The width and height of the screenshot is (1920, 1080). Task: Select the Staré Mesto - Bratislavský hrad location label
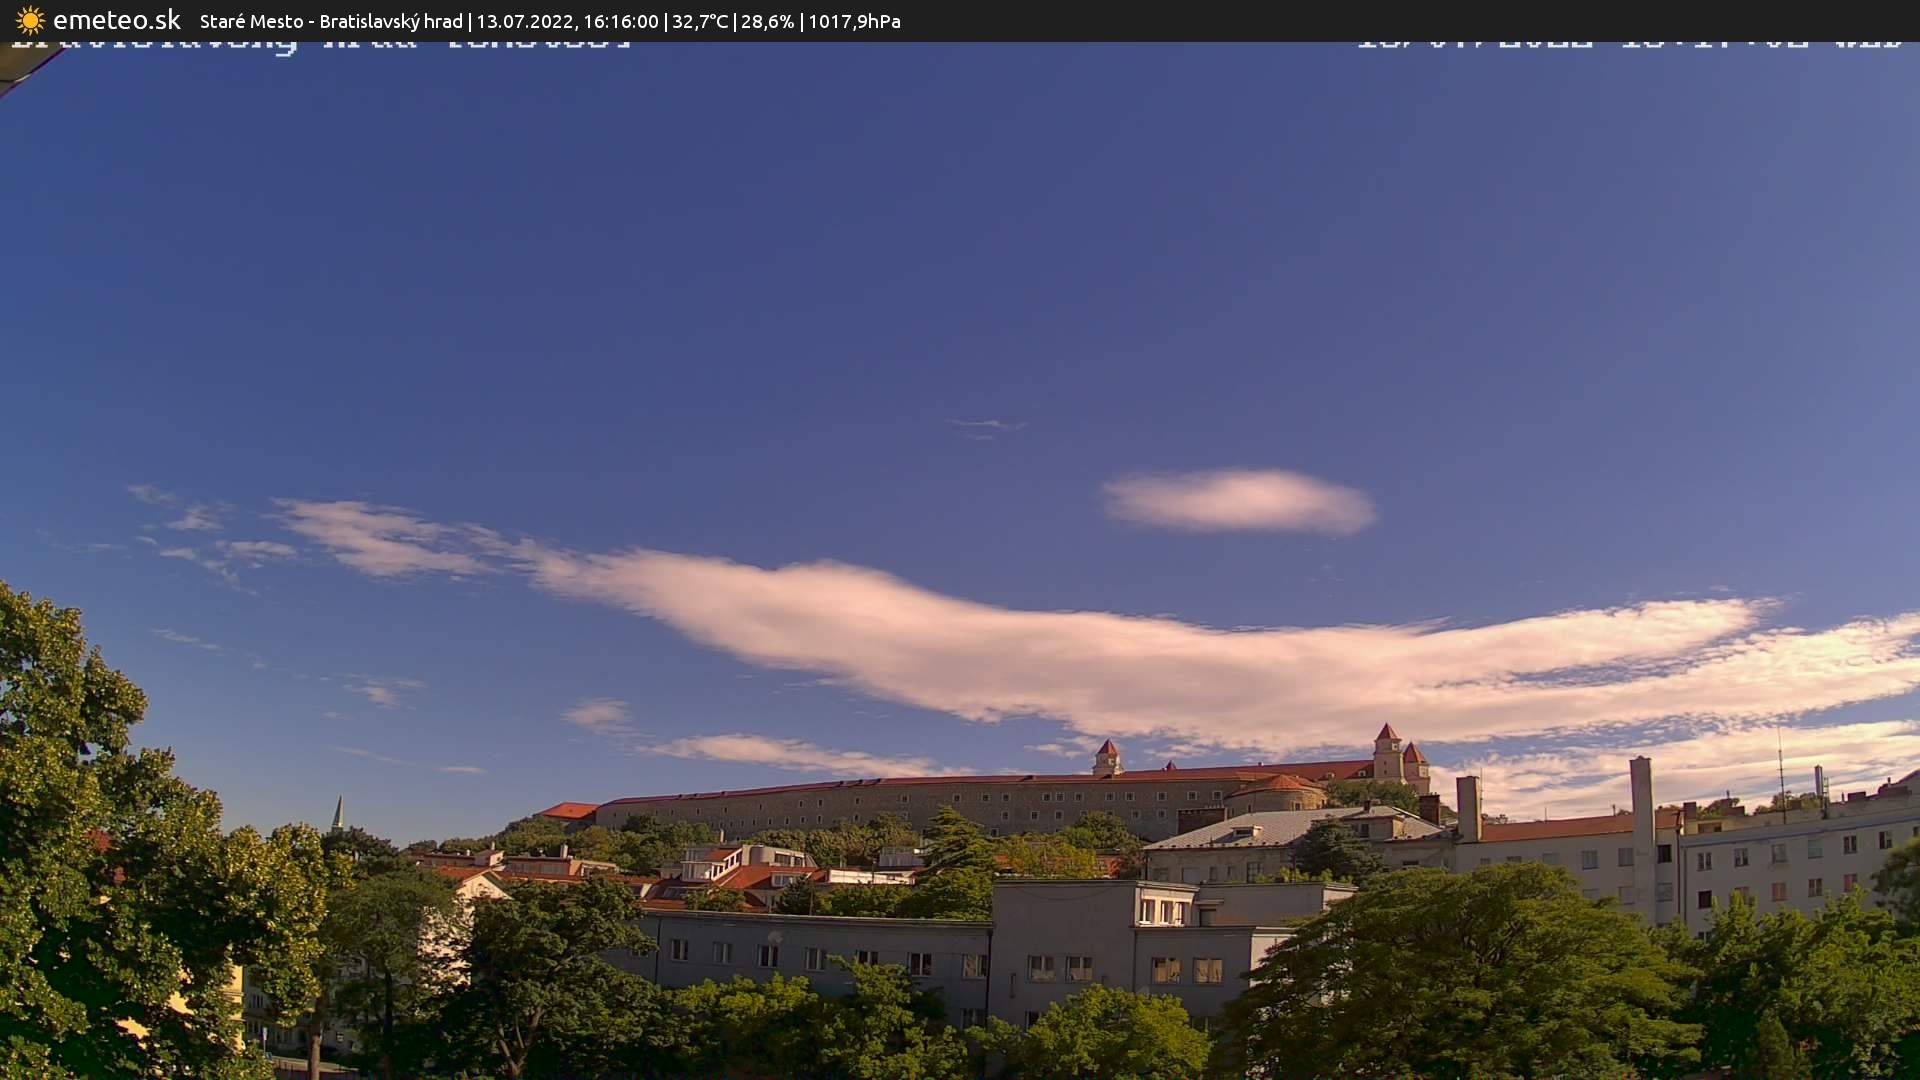click(330, 20)
